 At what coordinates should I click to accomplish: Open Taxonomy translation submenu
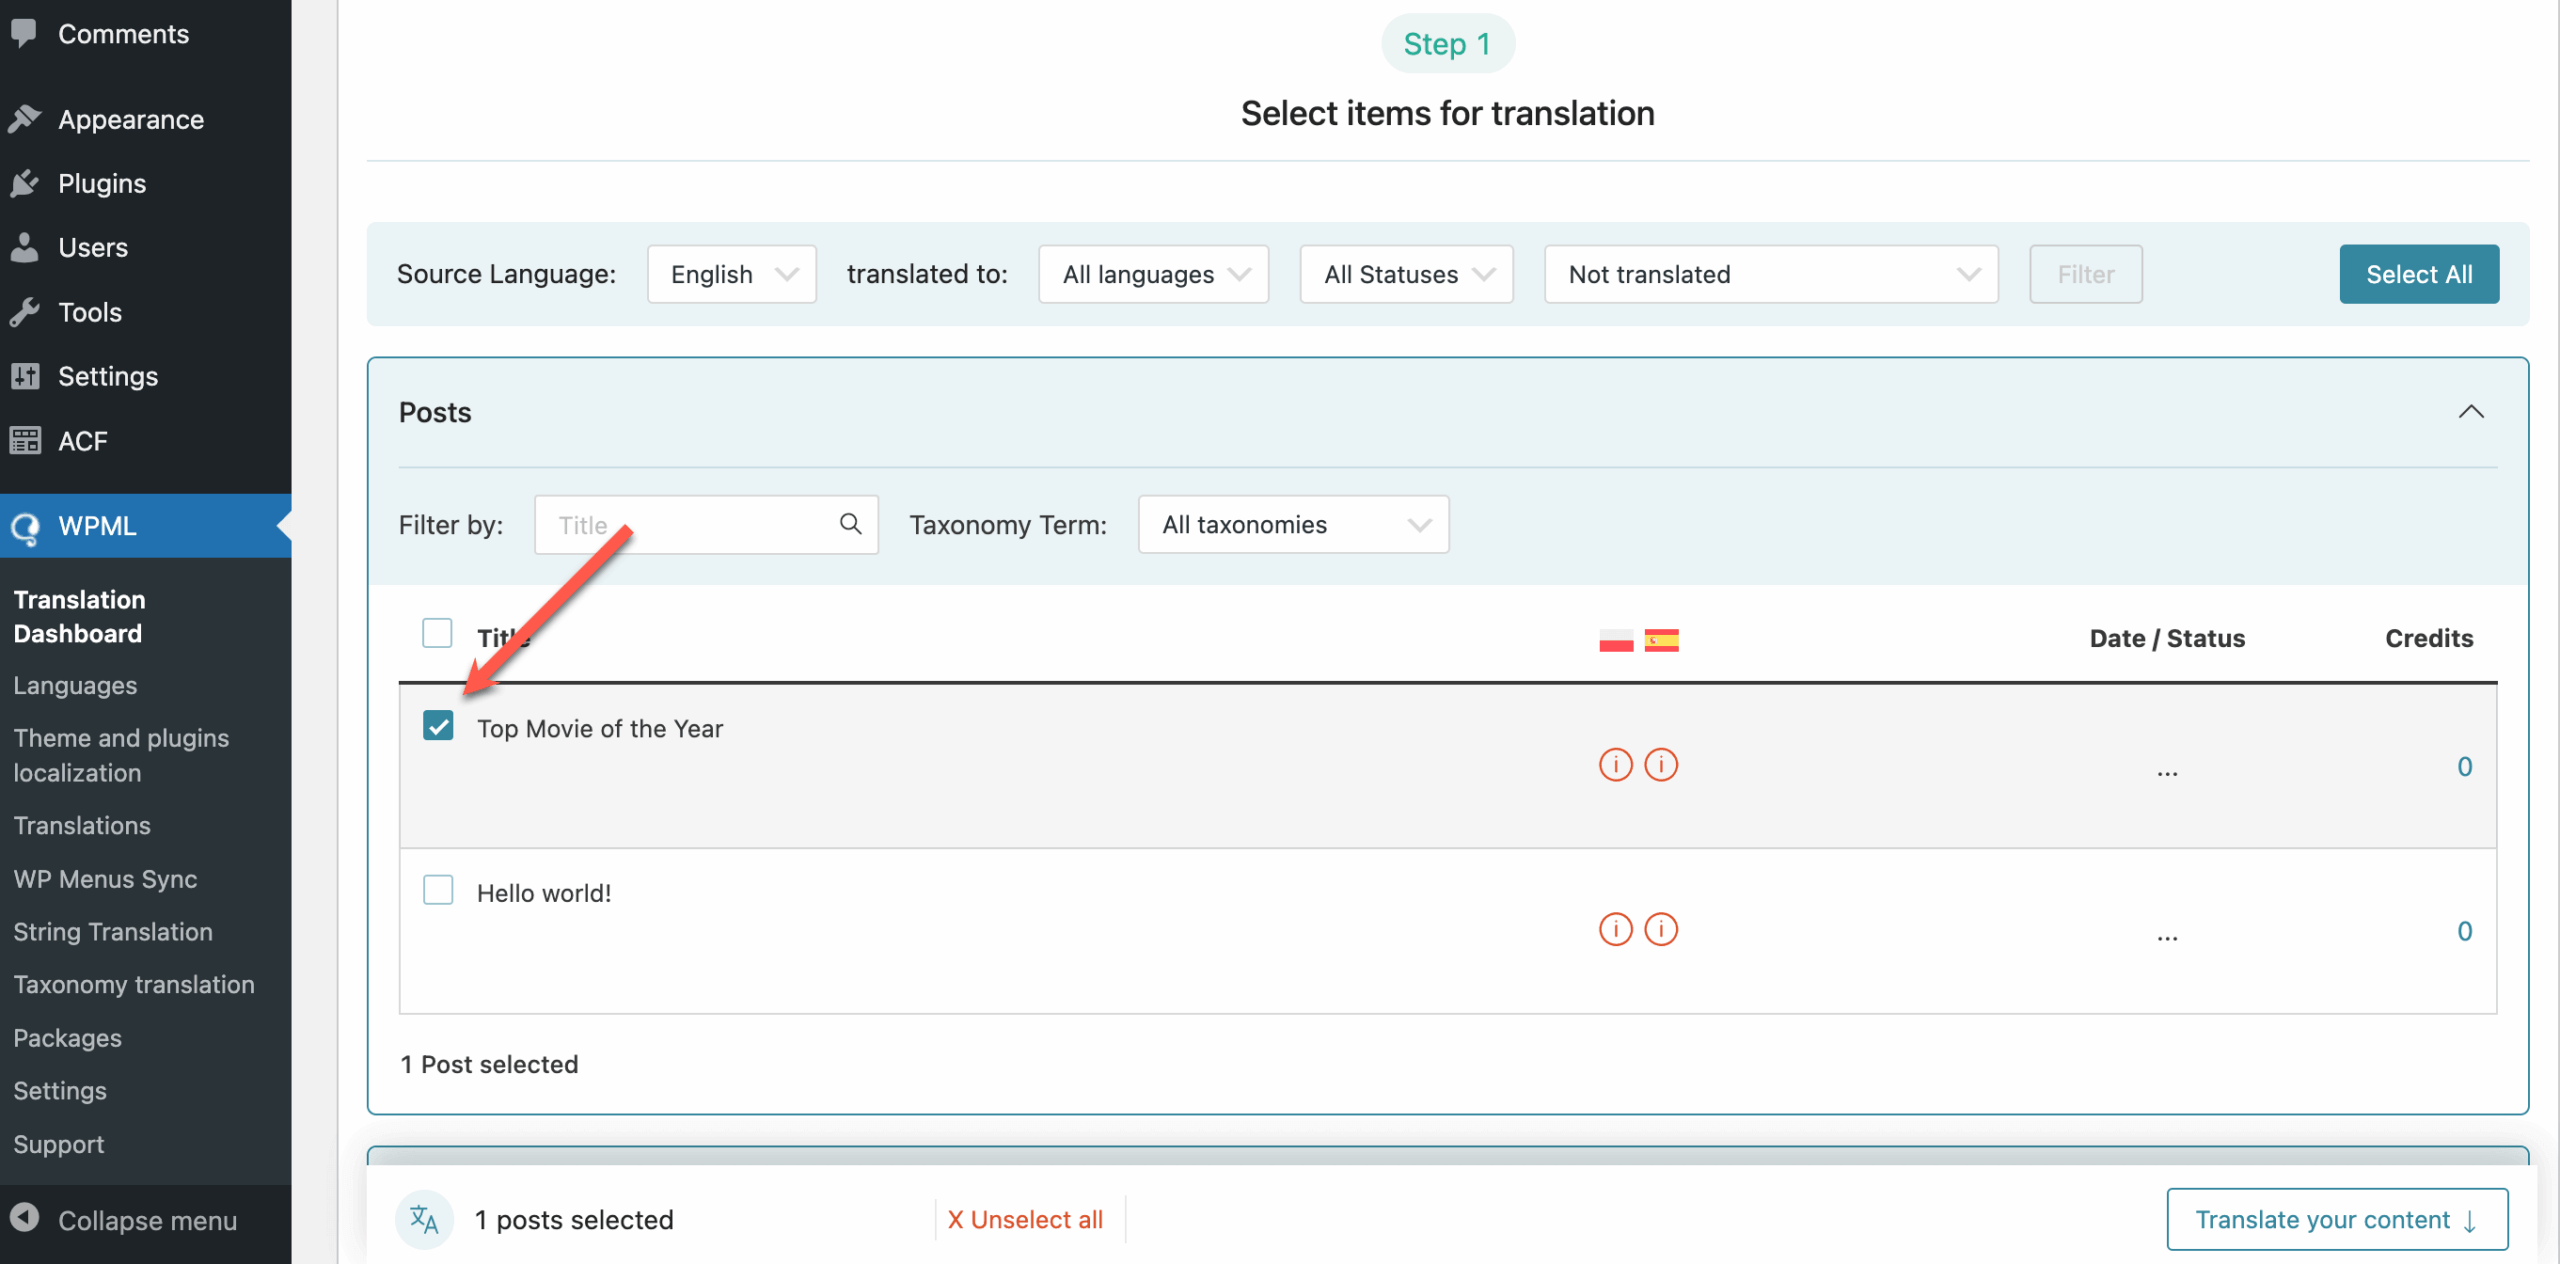[134, 984]
